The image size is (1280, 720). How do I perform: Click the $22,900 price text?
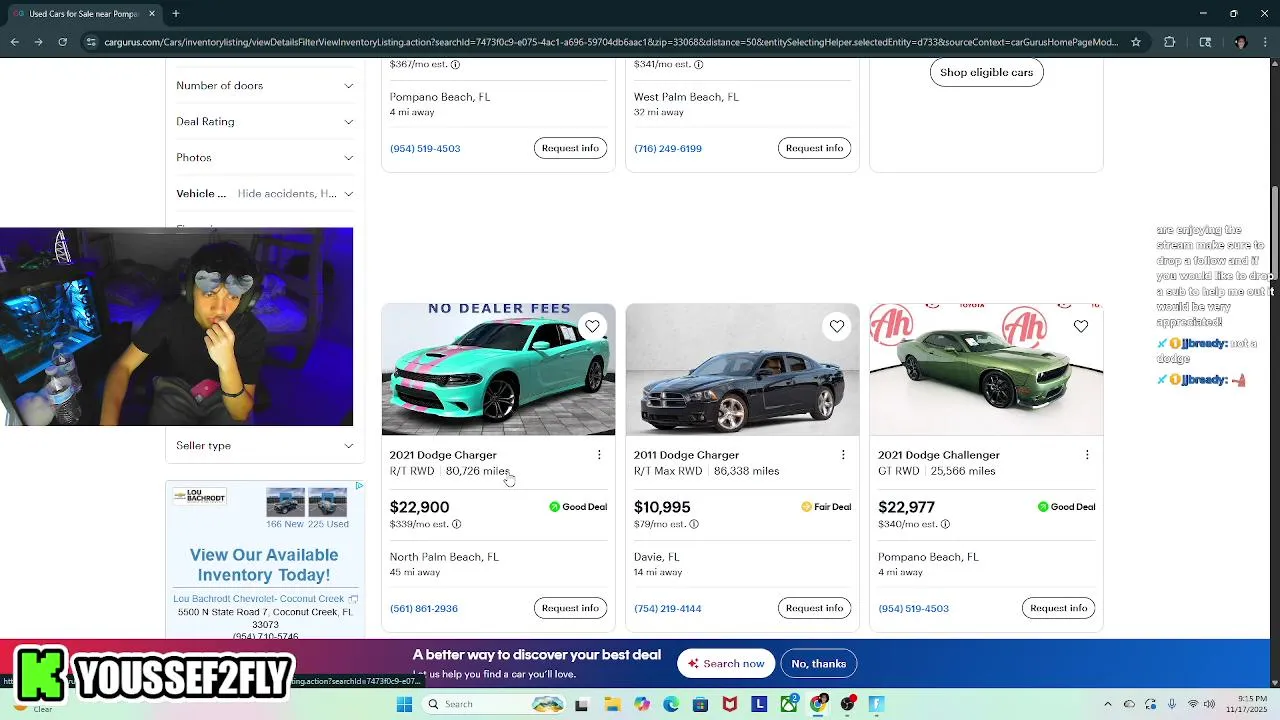pos(420,507)
